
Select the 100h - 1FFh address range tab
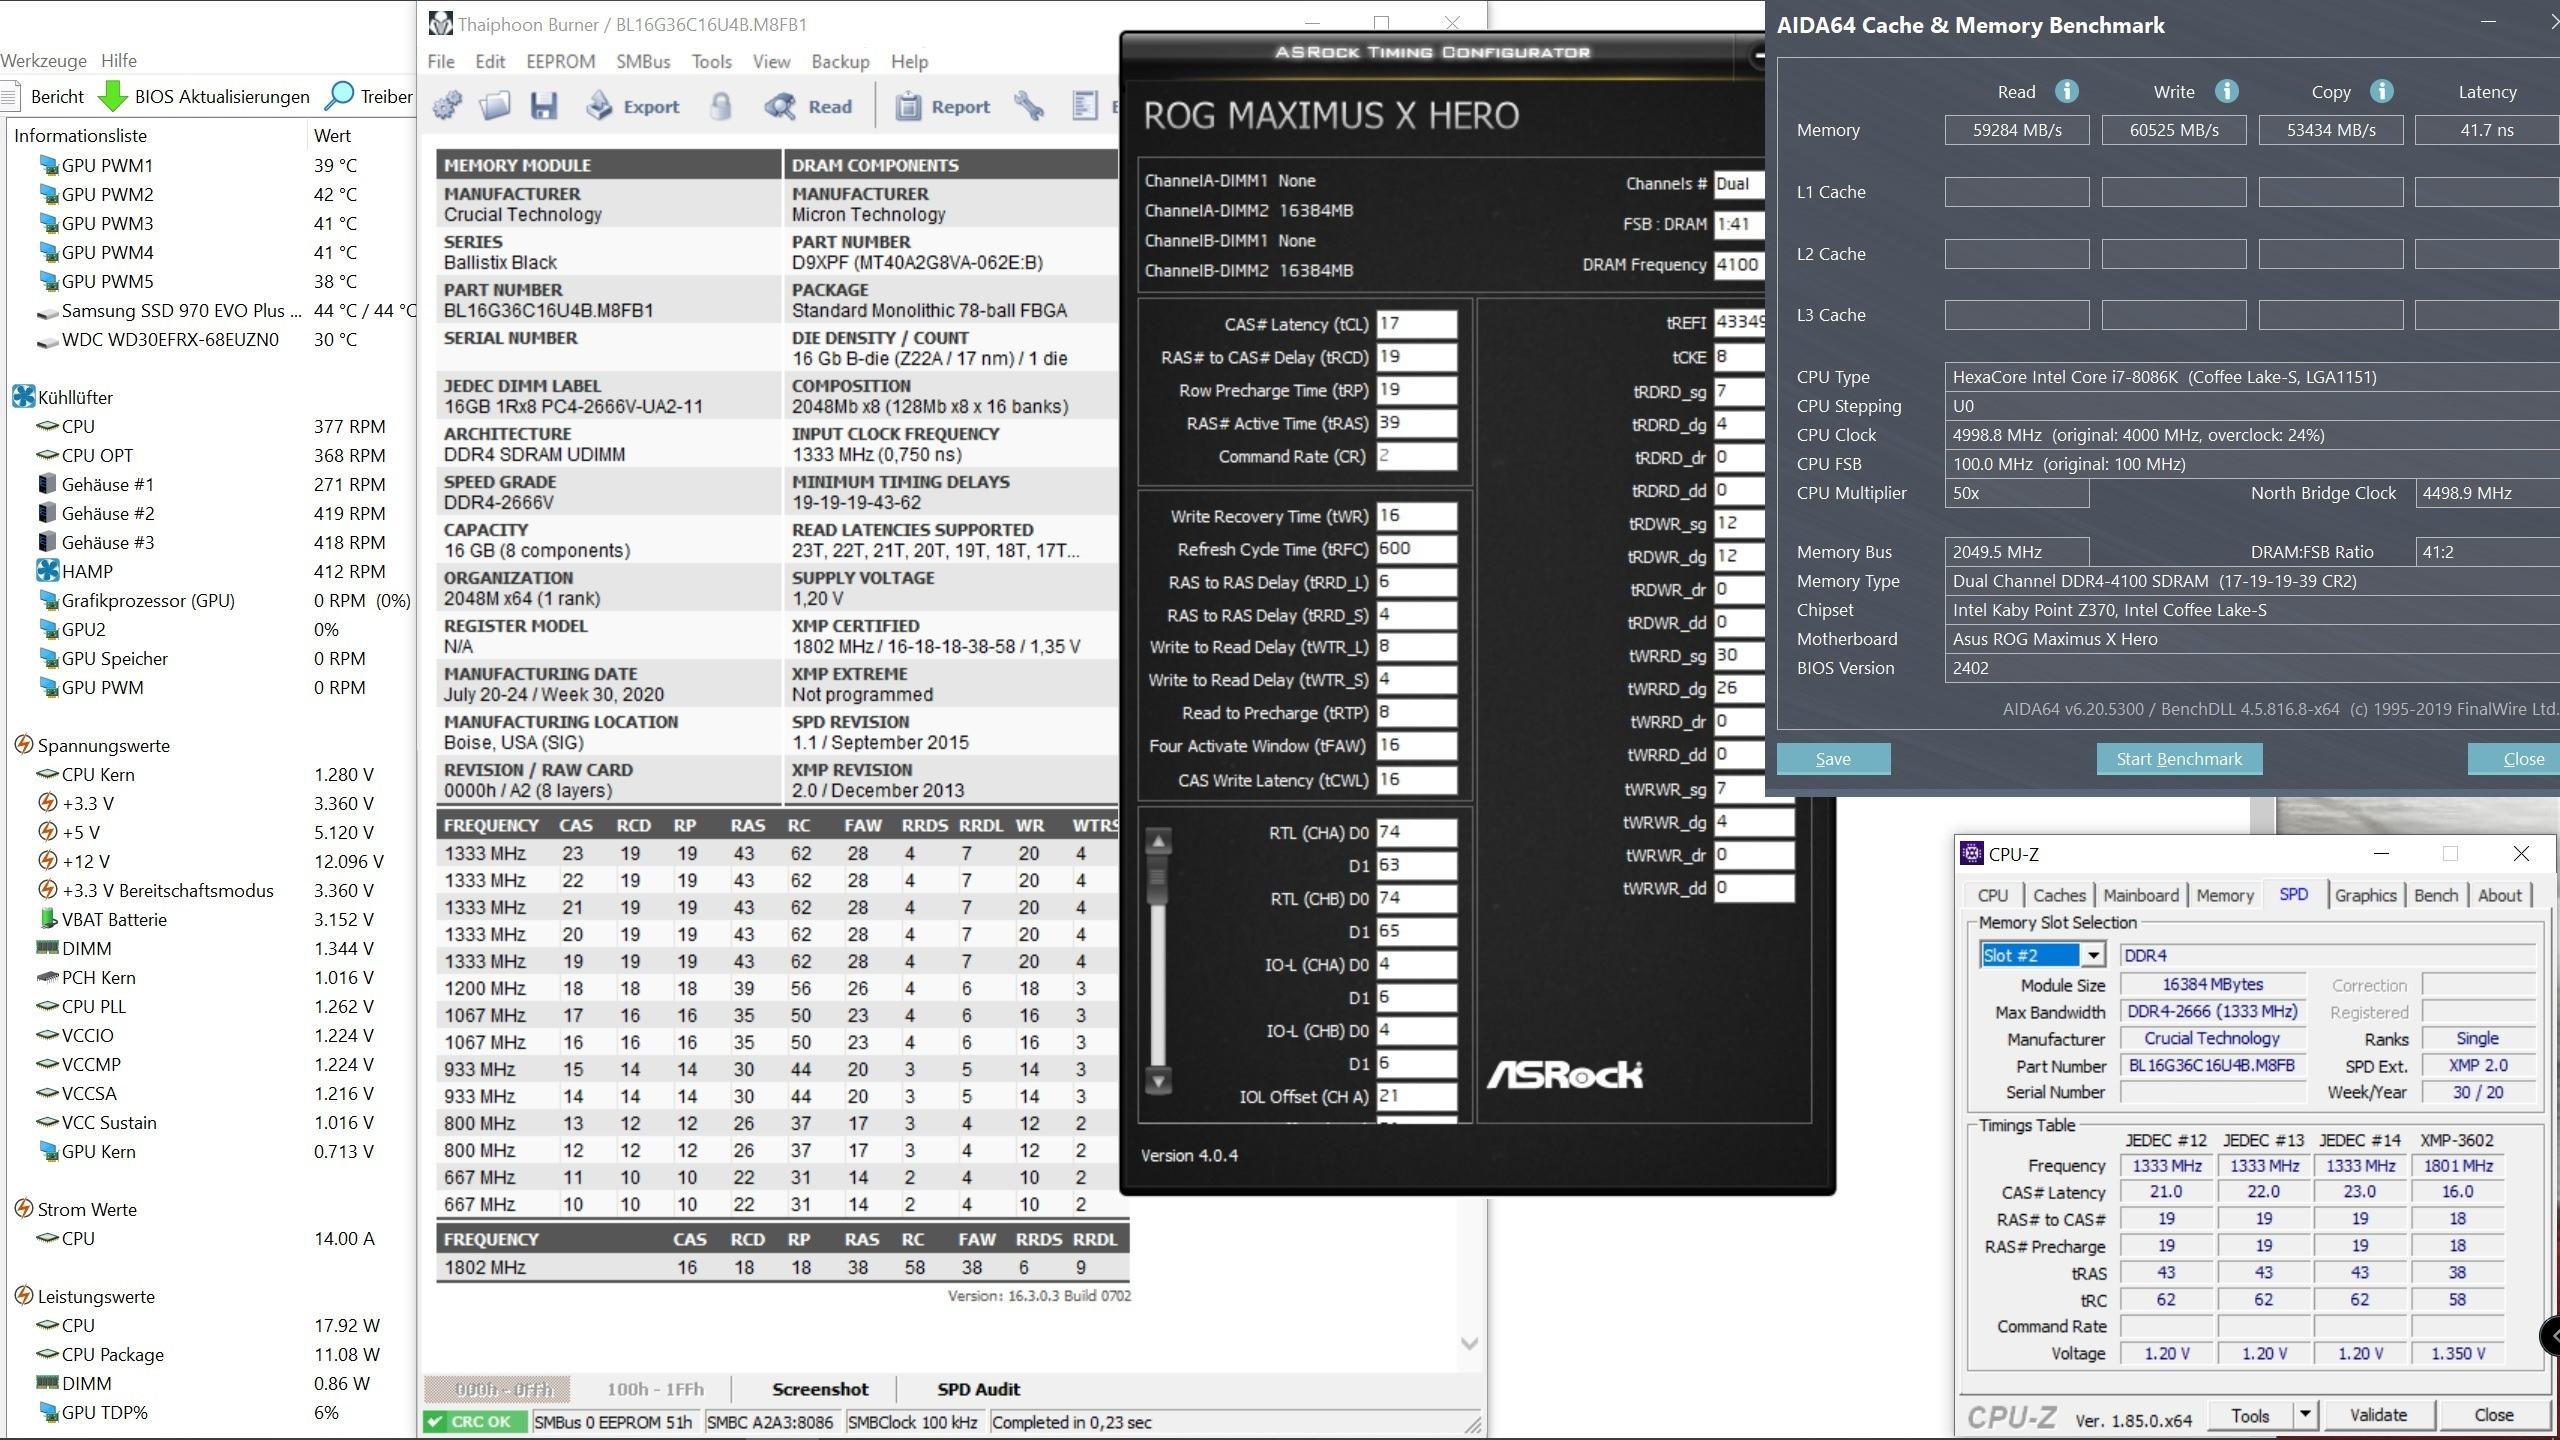(x=655, y=1389)
